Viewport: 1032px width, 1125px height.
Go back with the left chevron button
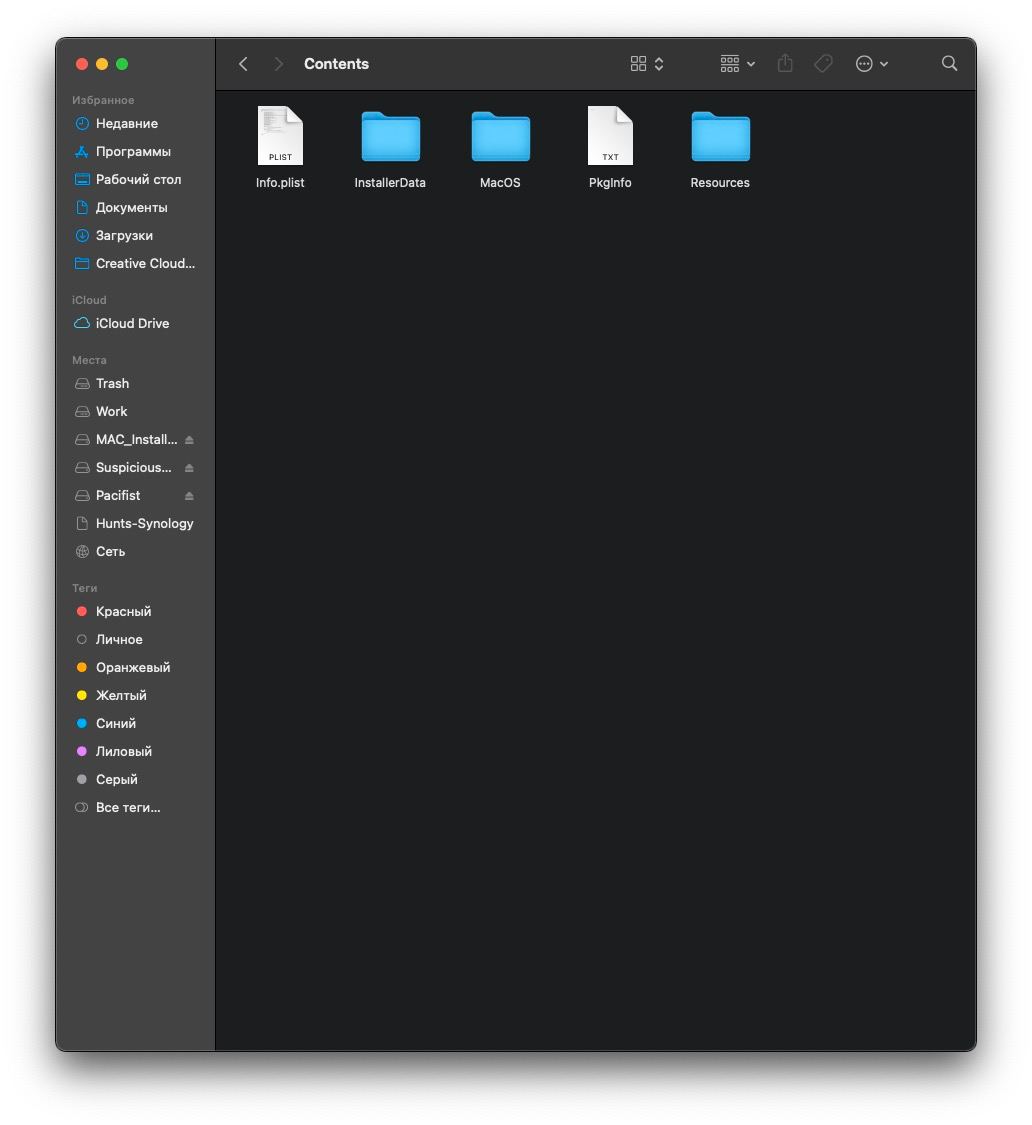pyautogui.click(x=243, y=64)
